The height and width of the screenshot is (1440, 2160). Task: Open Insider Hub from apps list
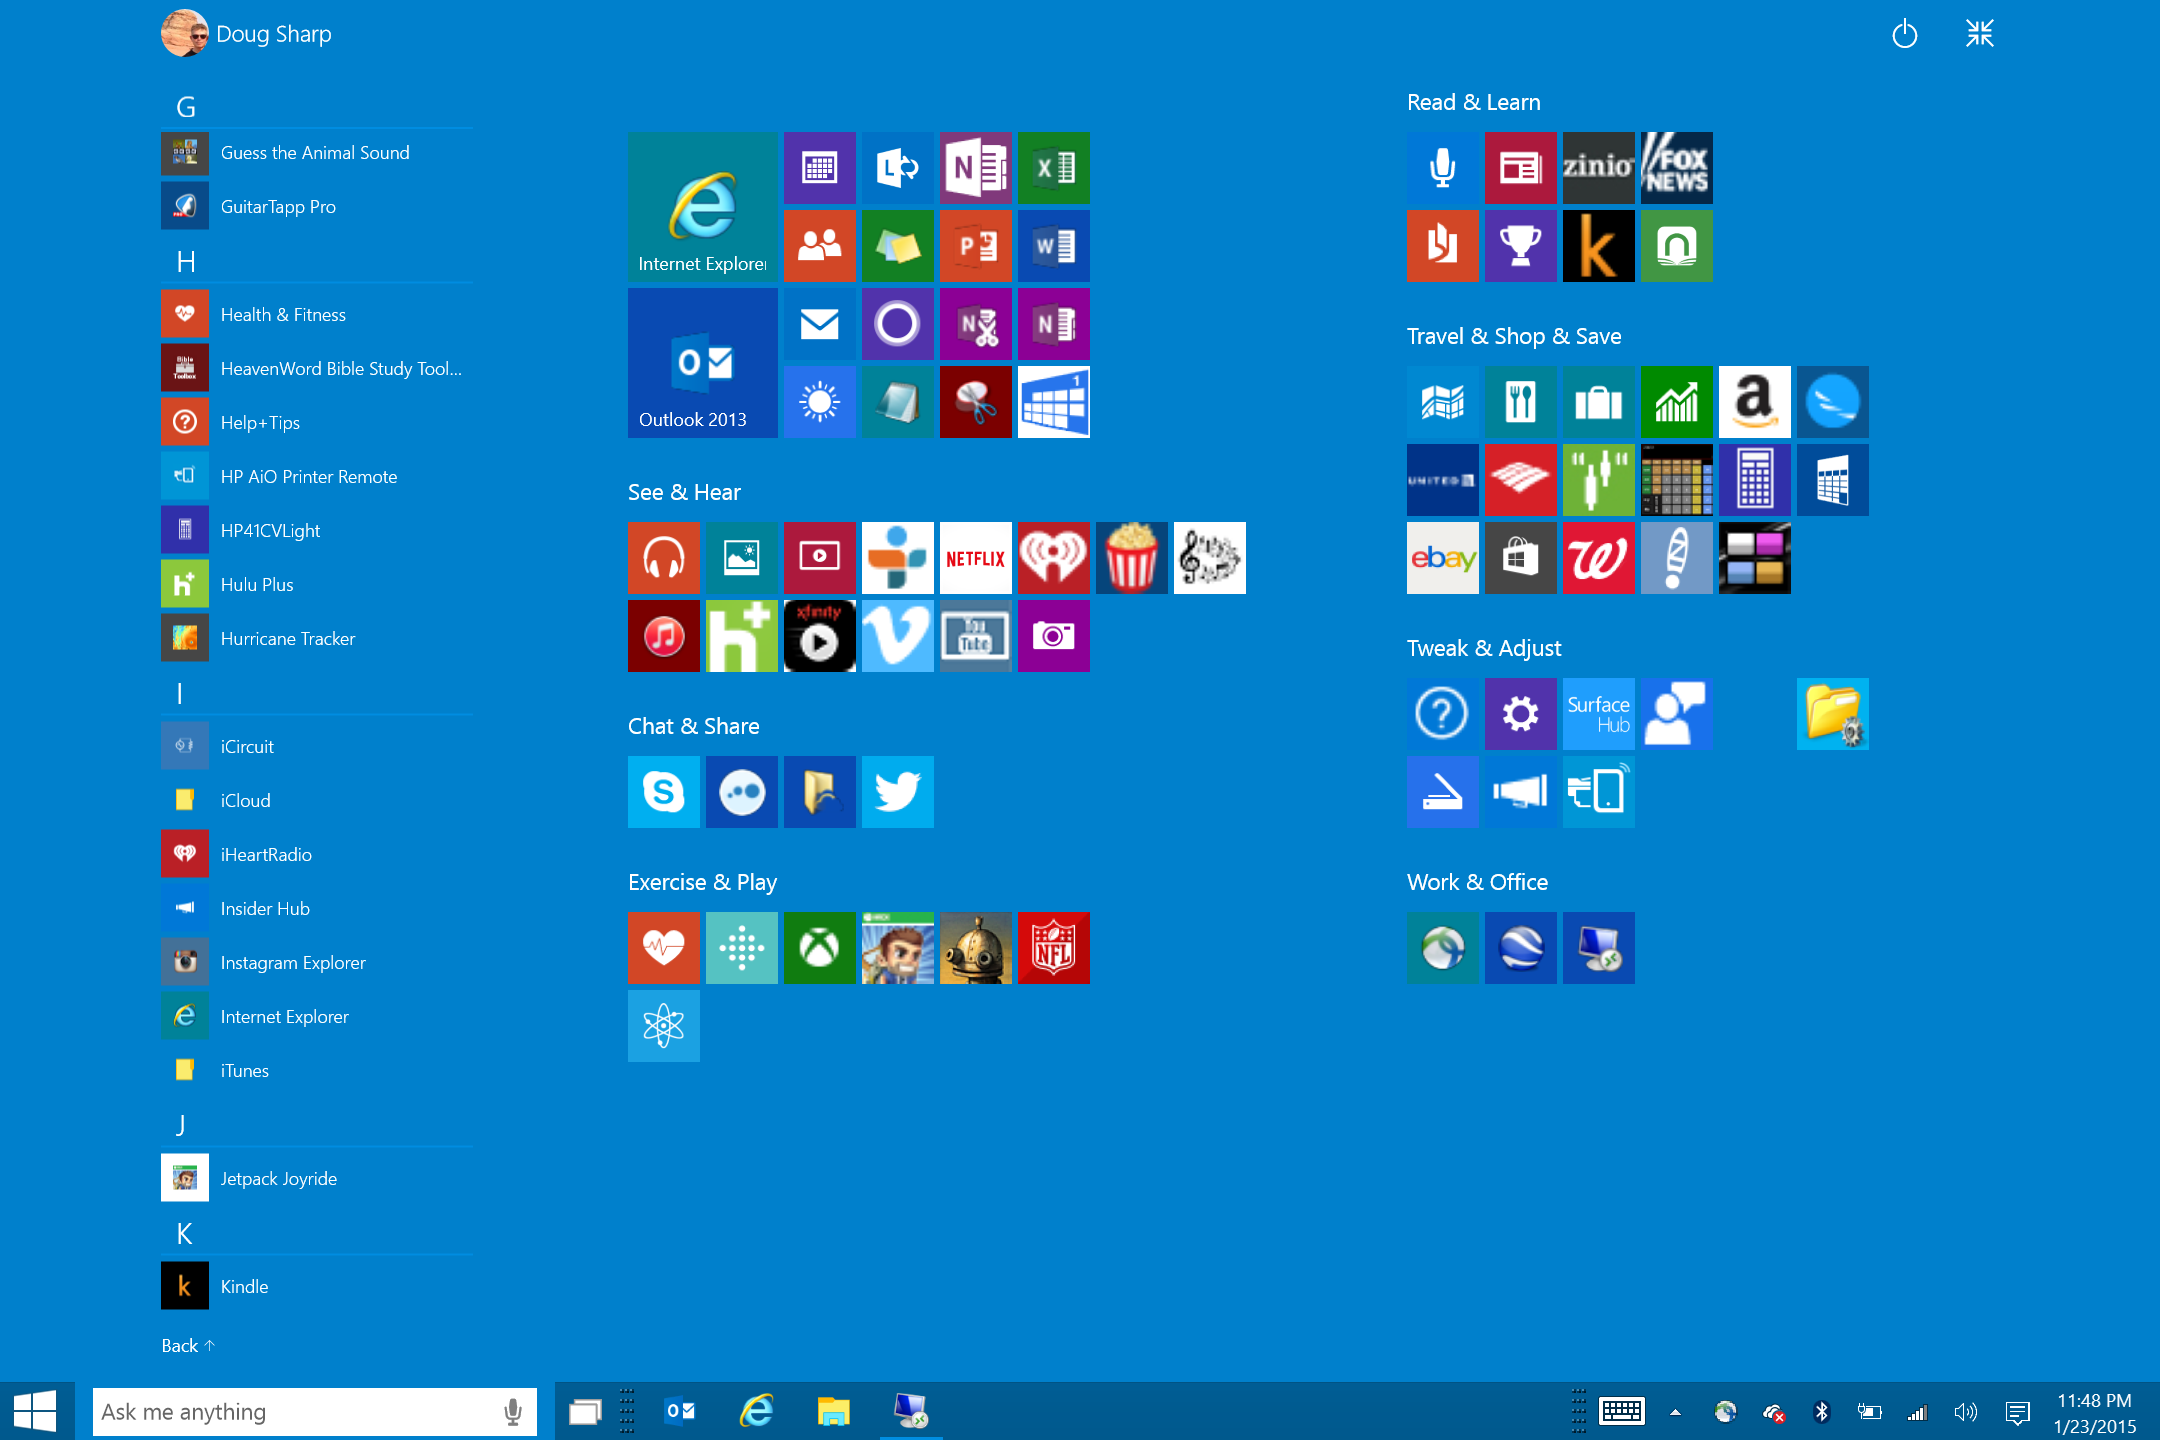point(316,909)
